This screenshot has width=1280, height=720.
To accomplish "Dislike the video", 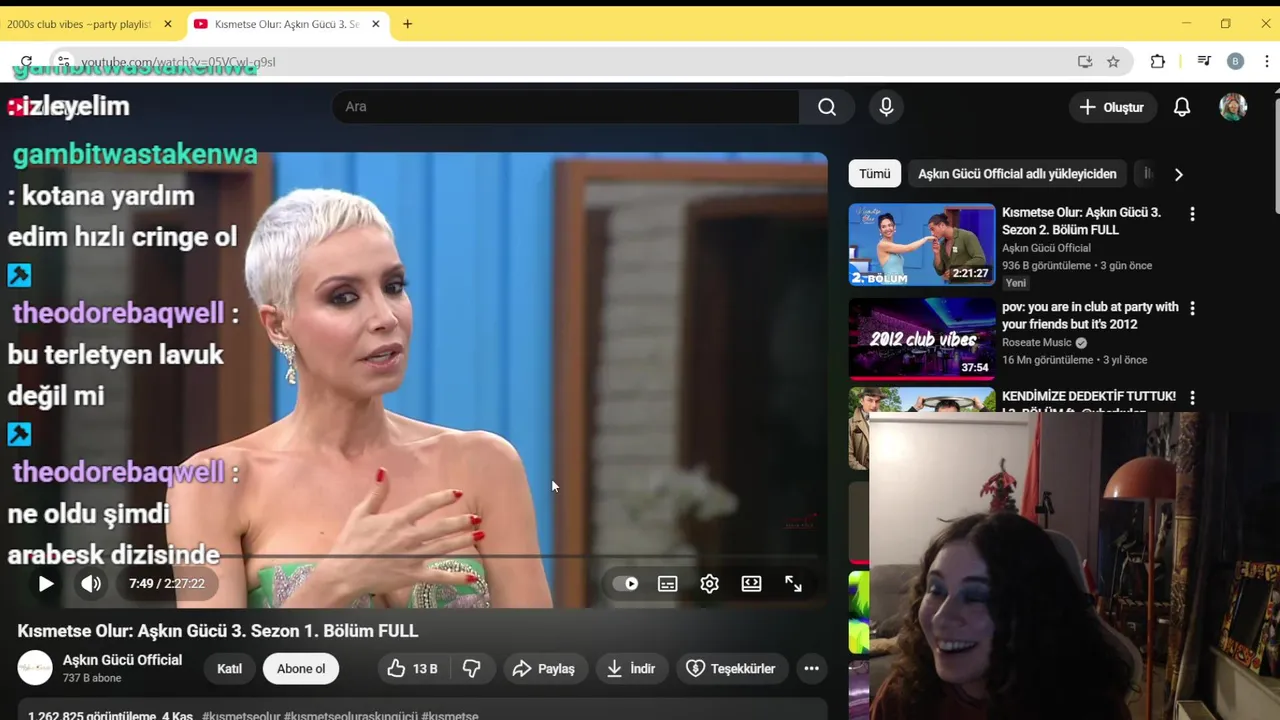I will pos(472,668).
